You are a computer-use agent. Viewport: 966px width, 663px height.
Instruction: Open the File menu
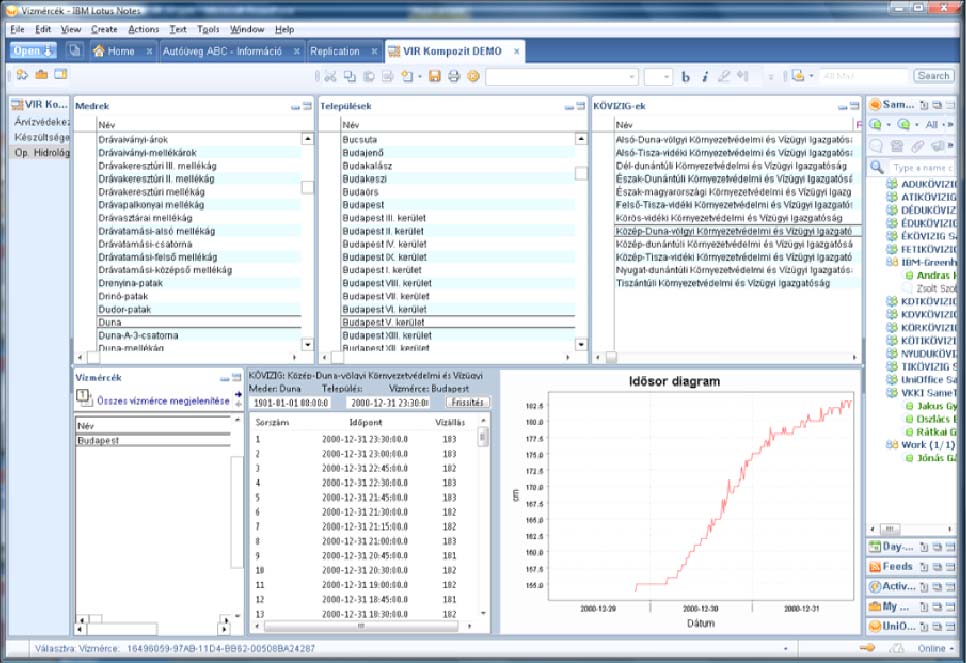[17, 29]
